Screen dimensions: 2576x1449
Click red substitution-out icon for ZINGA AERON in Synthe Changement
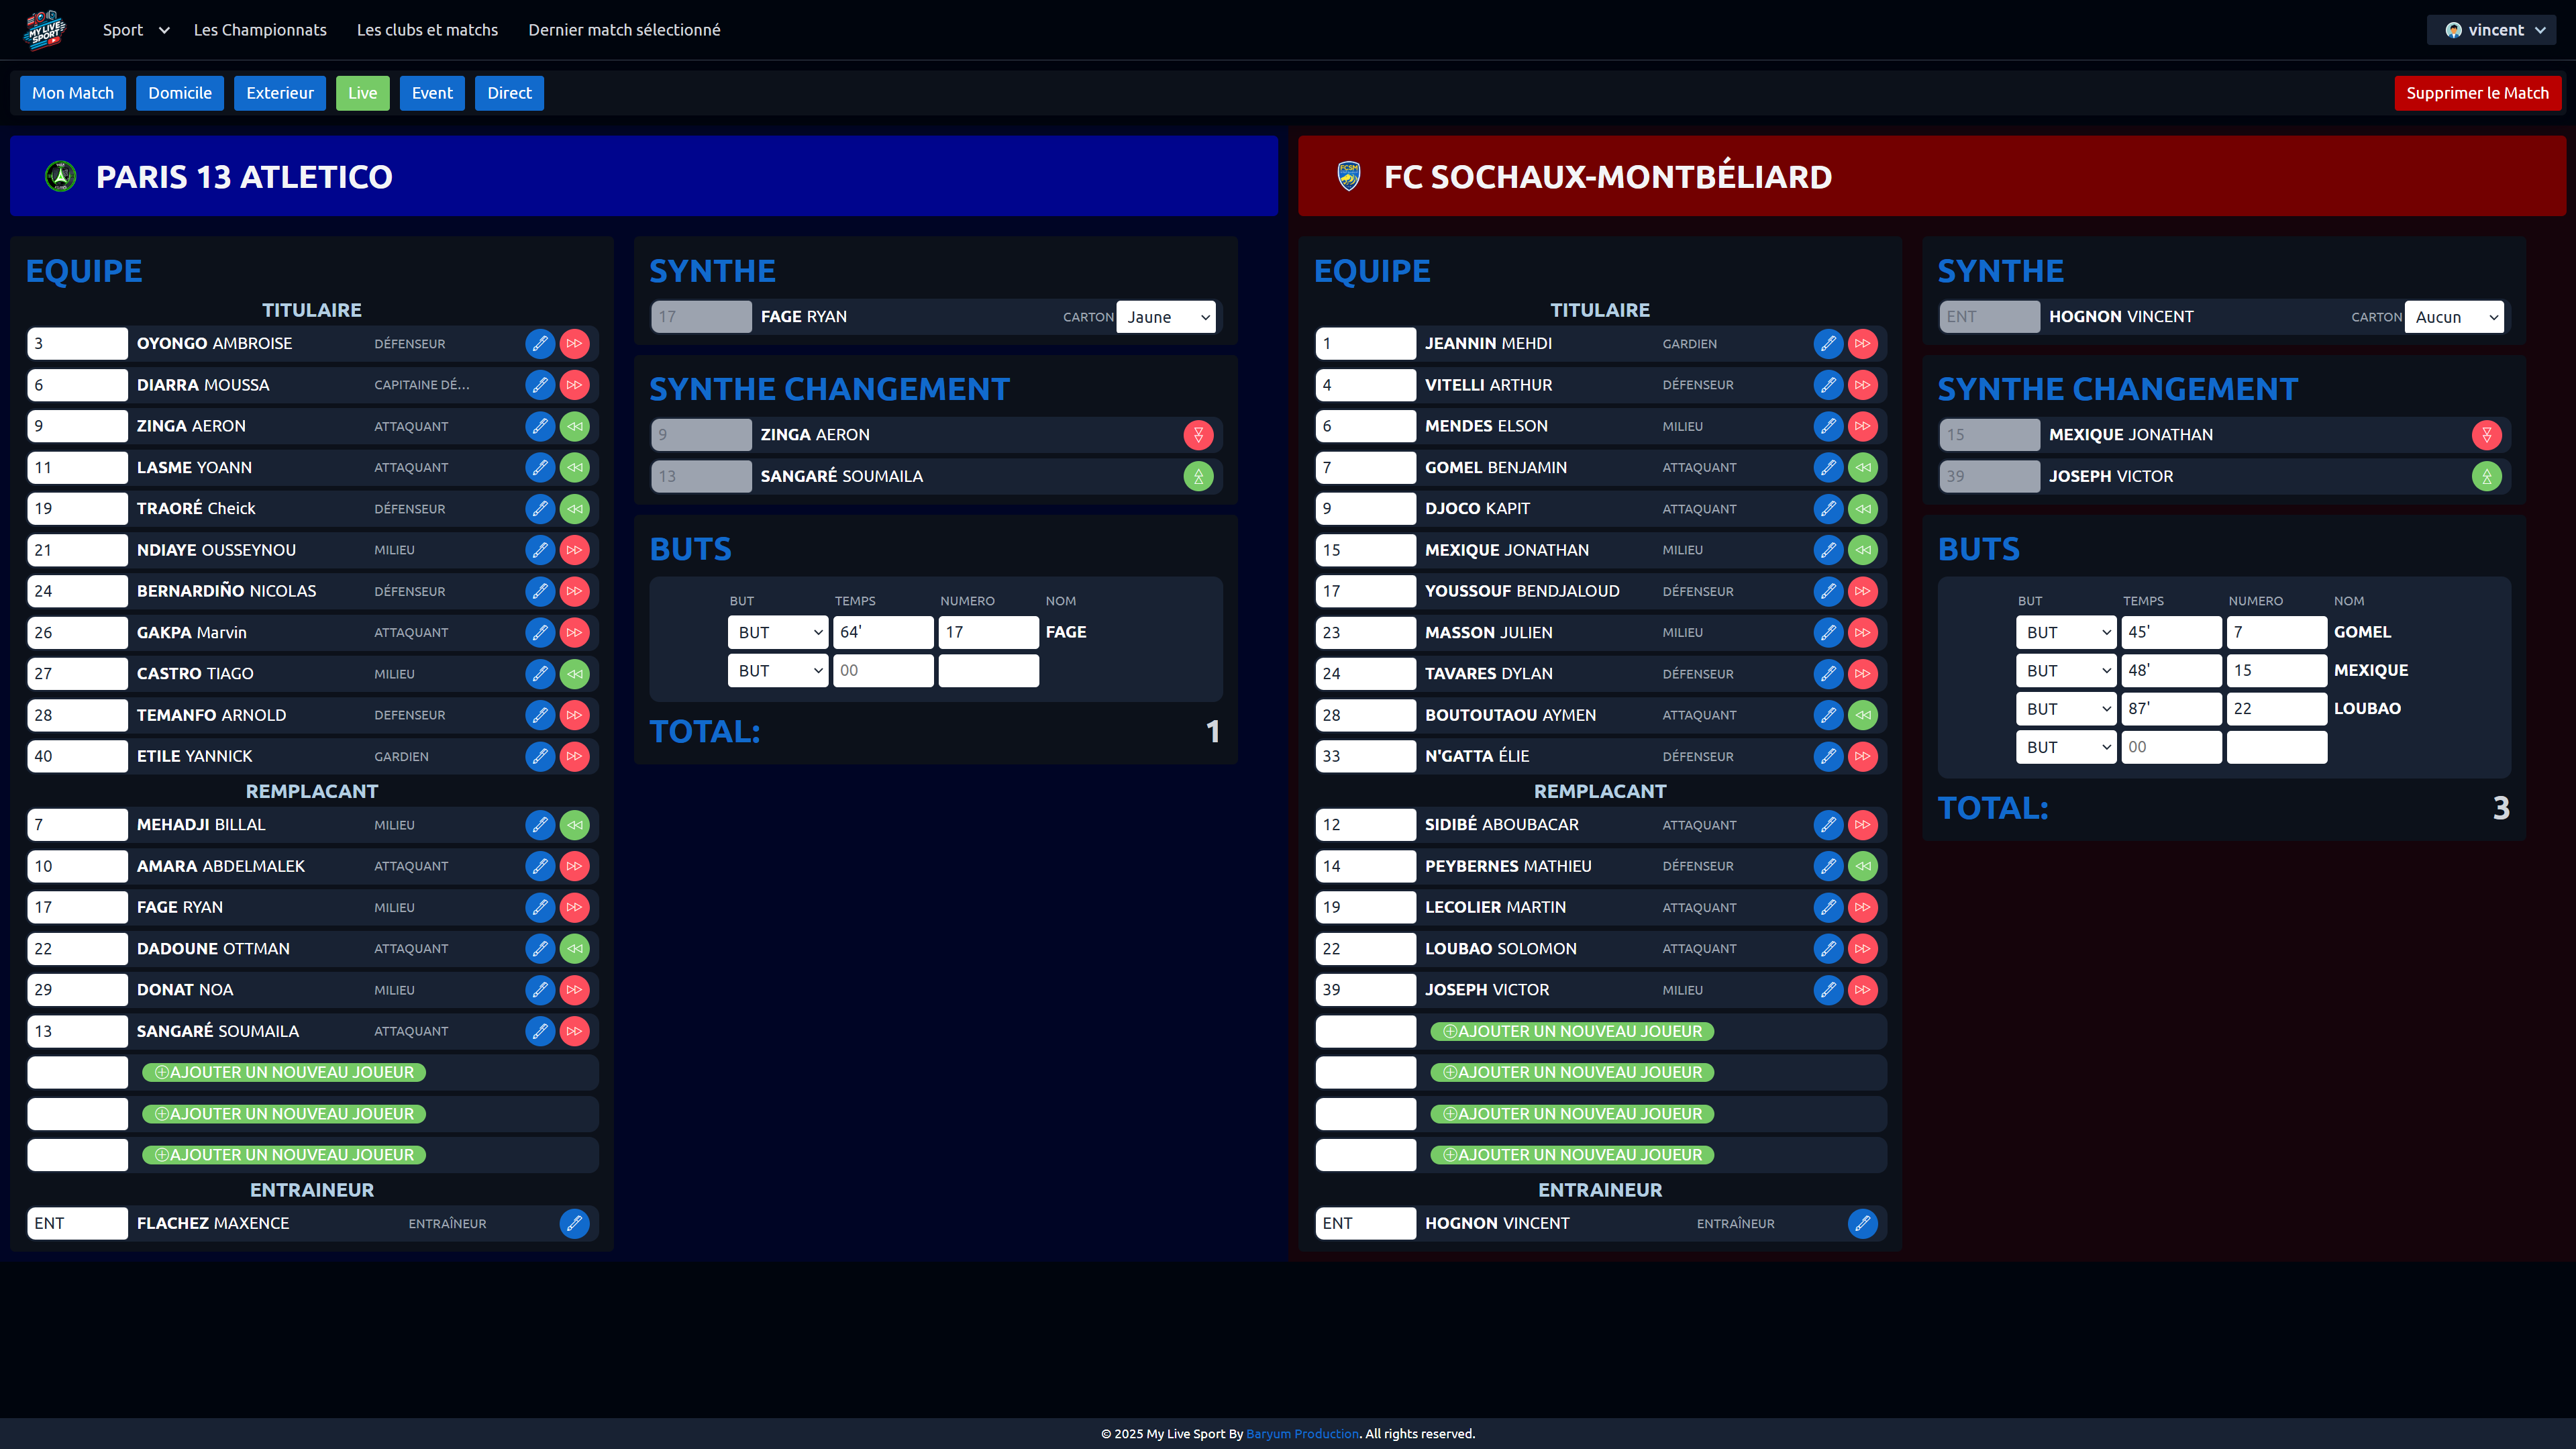coord(1198,435)
